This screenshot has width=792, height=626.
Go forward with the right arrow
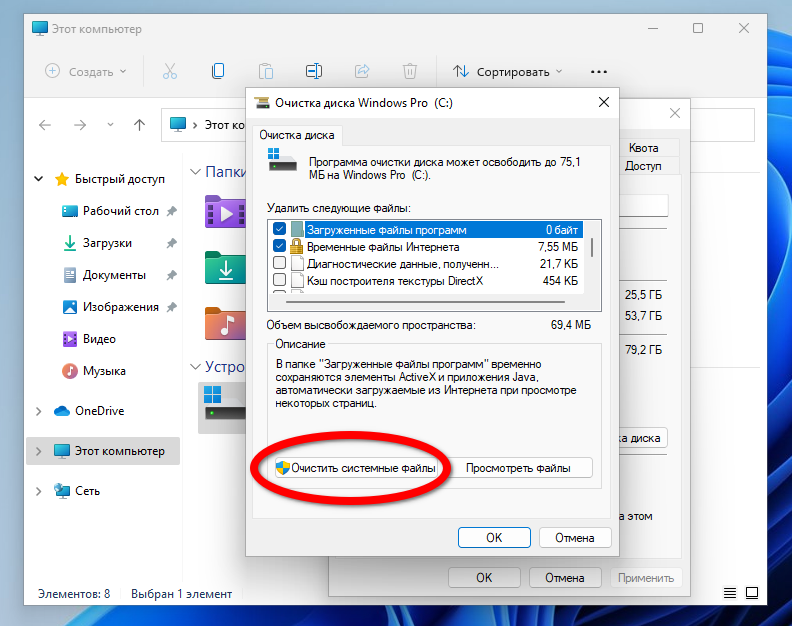80,125
